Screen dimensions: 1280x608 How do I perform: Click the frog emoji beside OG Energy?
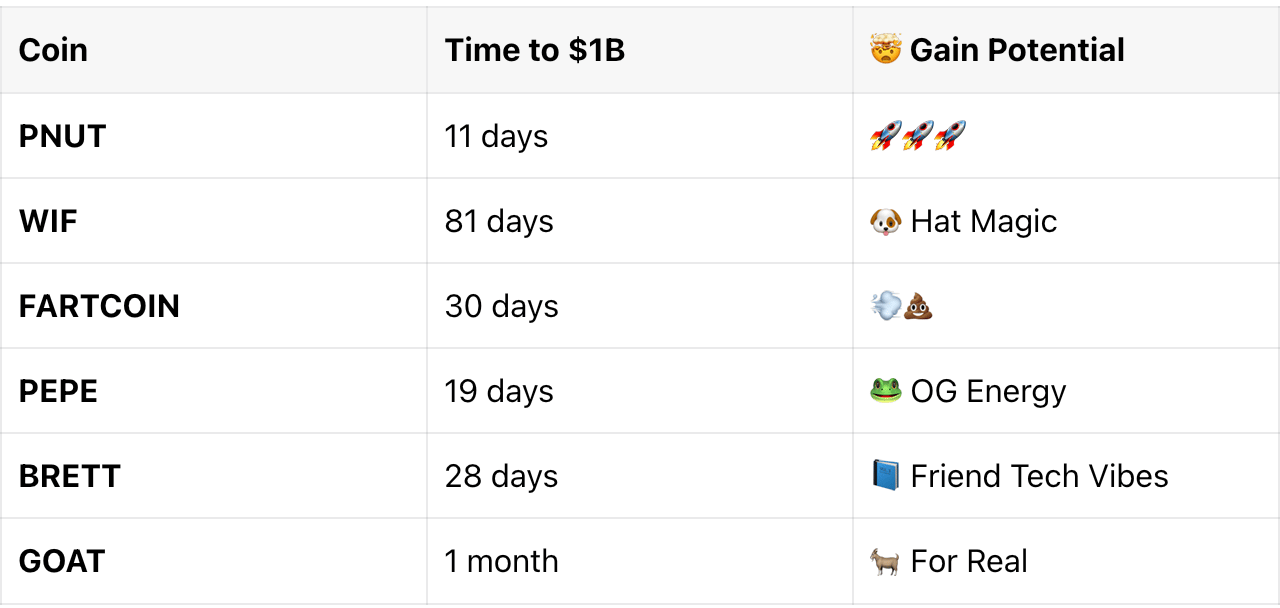pos(885,391)
